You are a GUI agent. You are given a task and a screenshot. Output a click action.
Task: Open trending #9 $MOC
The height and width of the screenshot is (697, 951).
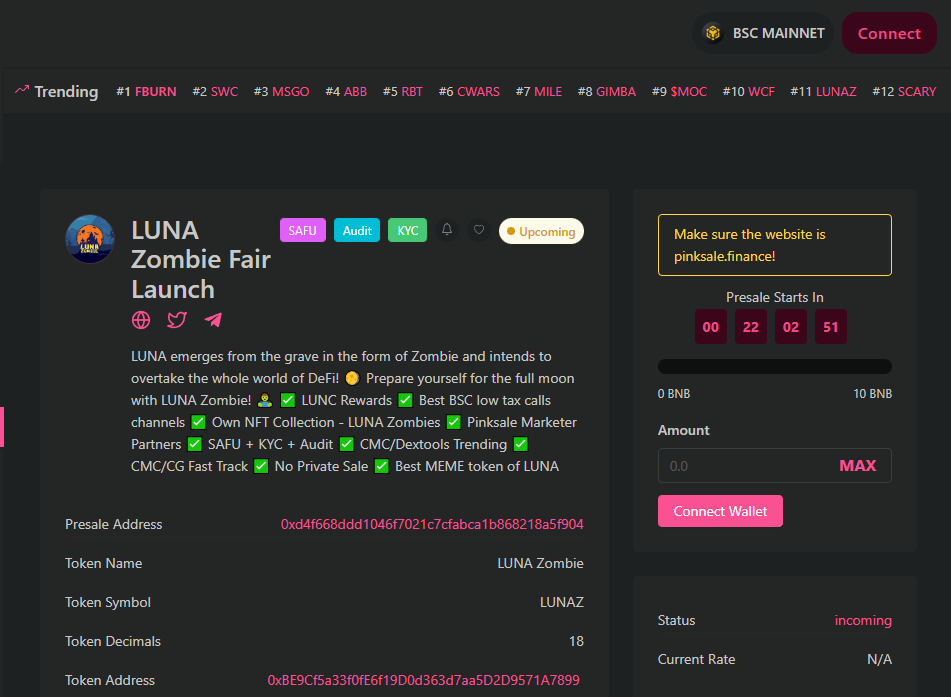(x=679, y=92)
